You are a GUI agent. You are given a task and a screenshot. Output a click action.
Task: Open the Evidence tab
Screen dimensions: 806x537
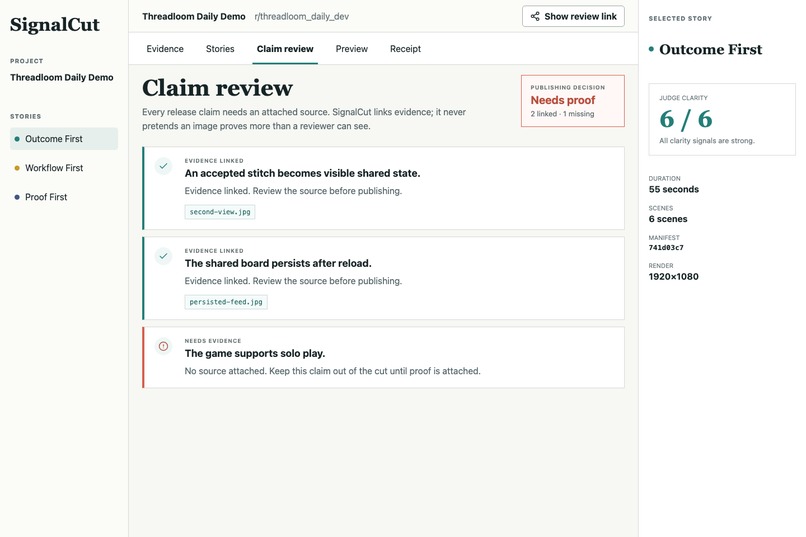point(165,49)
